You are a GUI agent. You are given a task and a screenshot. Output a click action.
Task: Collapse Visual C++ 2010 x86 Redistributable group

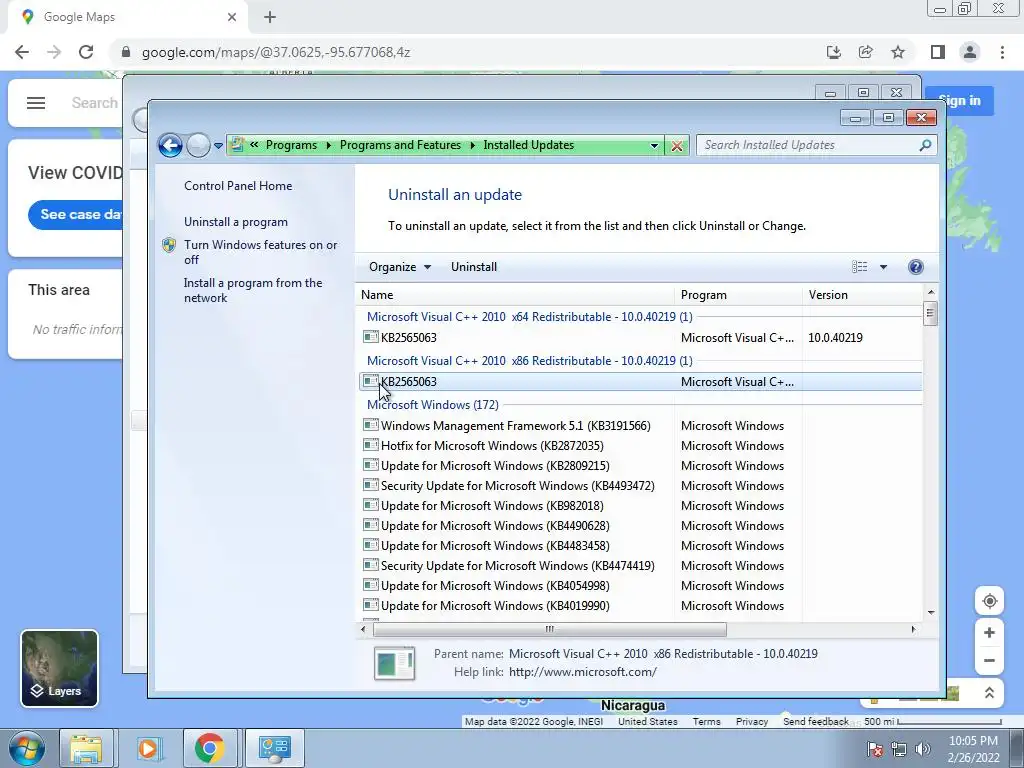click(x=530, y=360)
